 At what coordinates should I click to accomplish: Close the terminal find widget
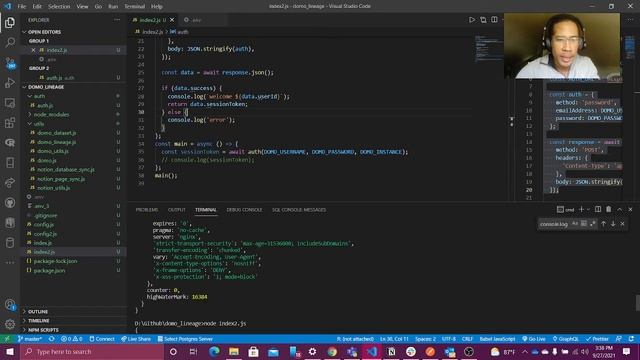point(622,224)
